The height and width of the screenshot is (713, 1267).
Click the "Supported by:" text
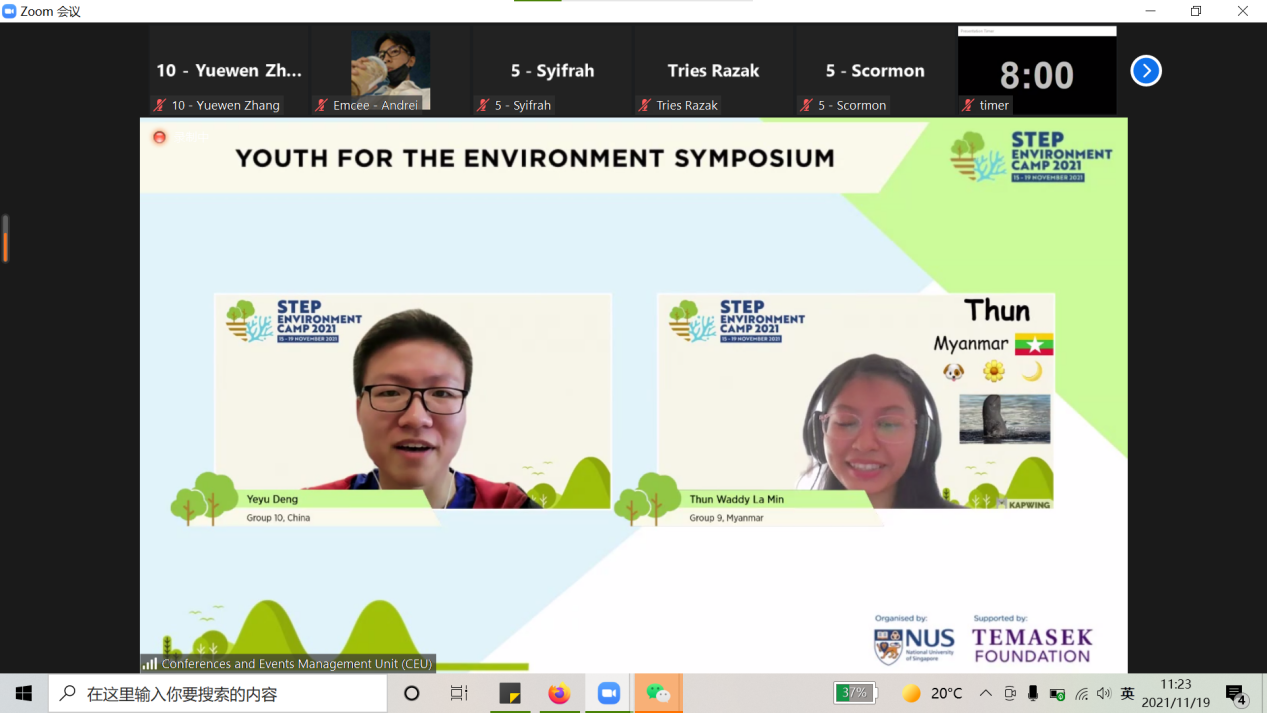[1000, 618]
